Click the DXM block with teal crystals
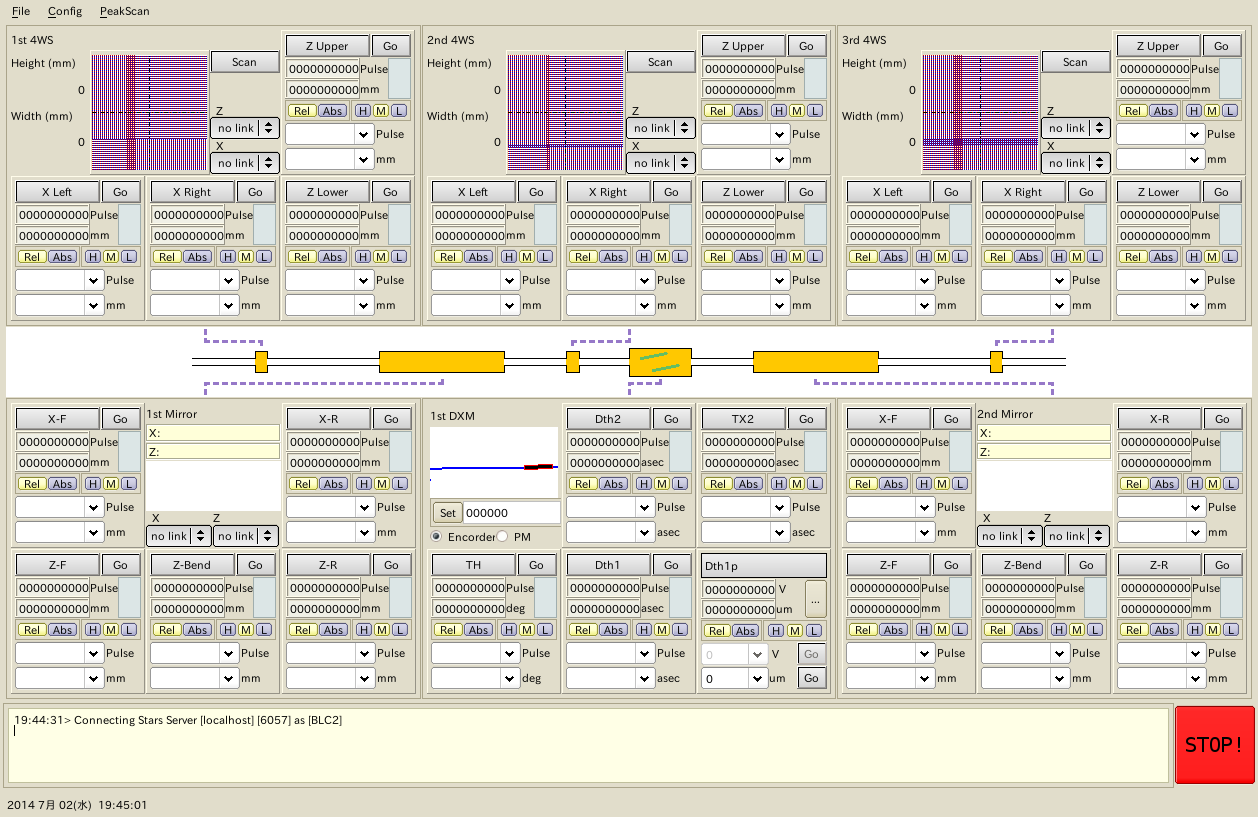 [660, 361]
